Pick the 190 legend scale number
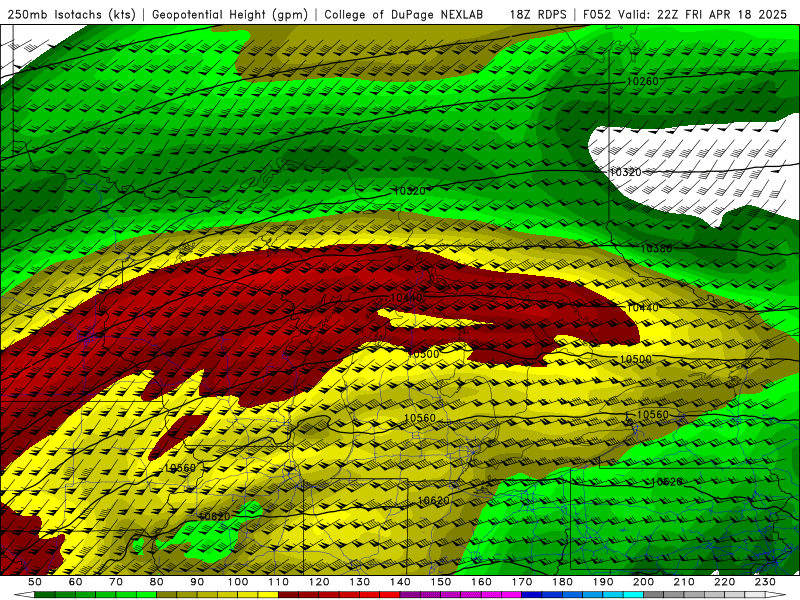Screen dimensions: 800x600 pos(603,582)
